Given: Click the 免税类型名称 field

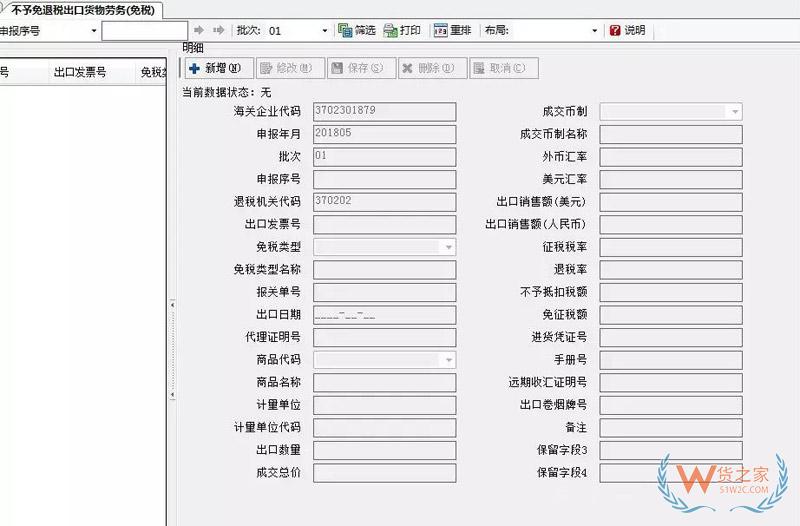Looking at the screenshot, I should (x=385, y=270).
